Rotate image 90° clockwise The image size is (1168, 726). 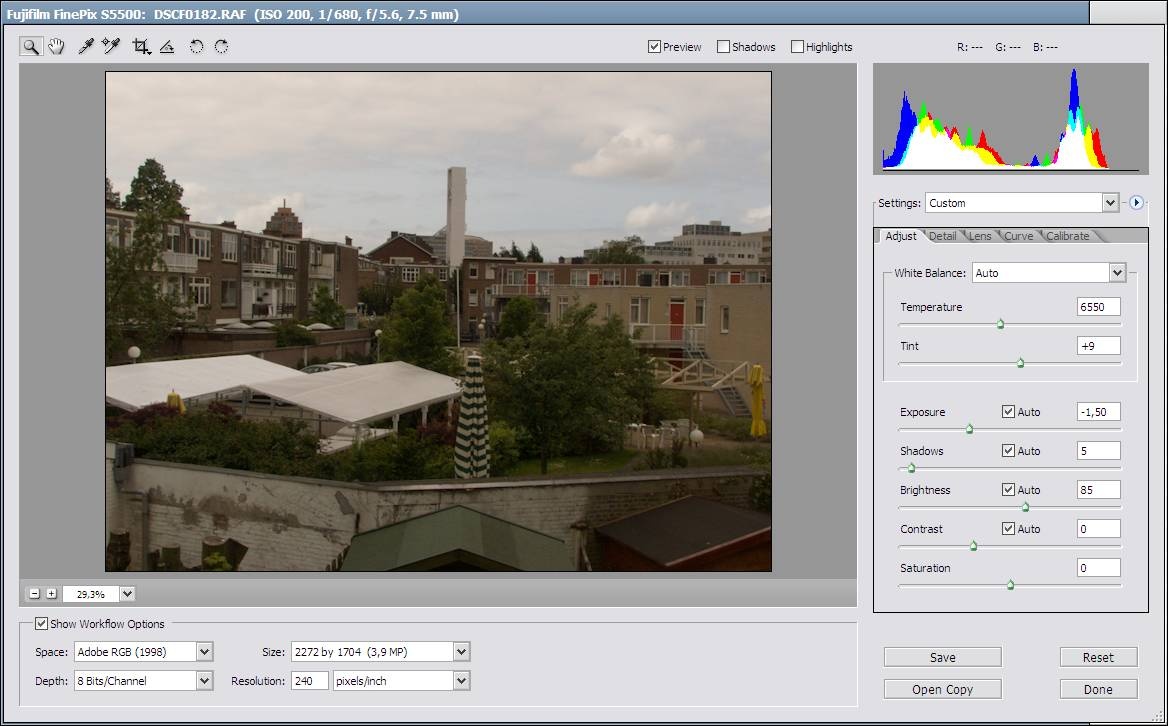point(221,46)
